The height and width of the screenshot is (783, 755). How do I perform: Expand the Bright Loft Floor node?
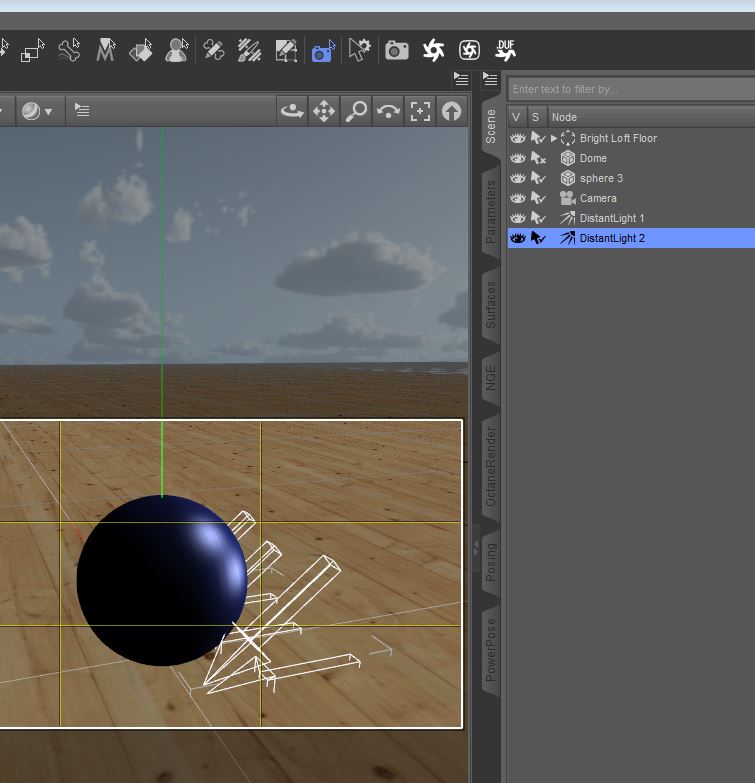[554, 138]
